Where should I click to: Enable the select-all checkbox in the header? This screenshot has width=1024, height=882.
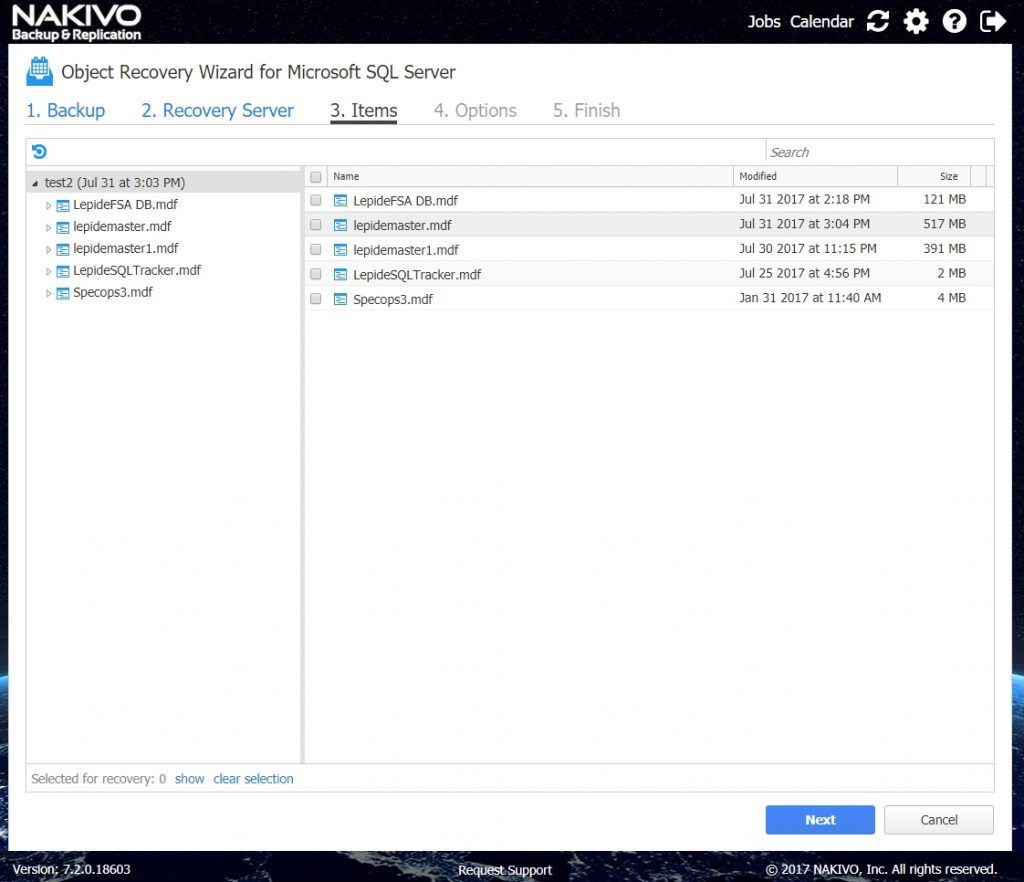pos(315,176)
